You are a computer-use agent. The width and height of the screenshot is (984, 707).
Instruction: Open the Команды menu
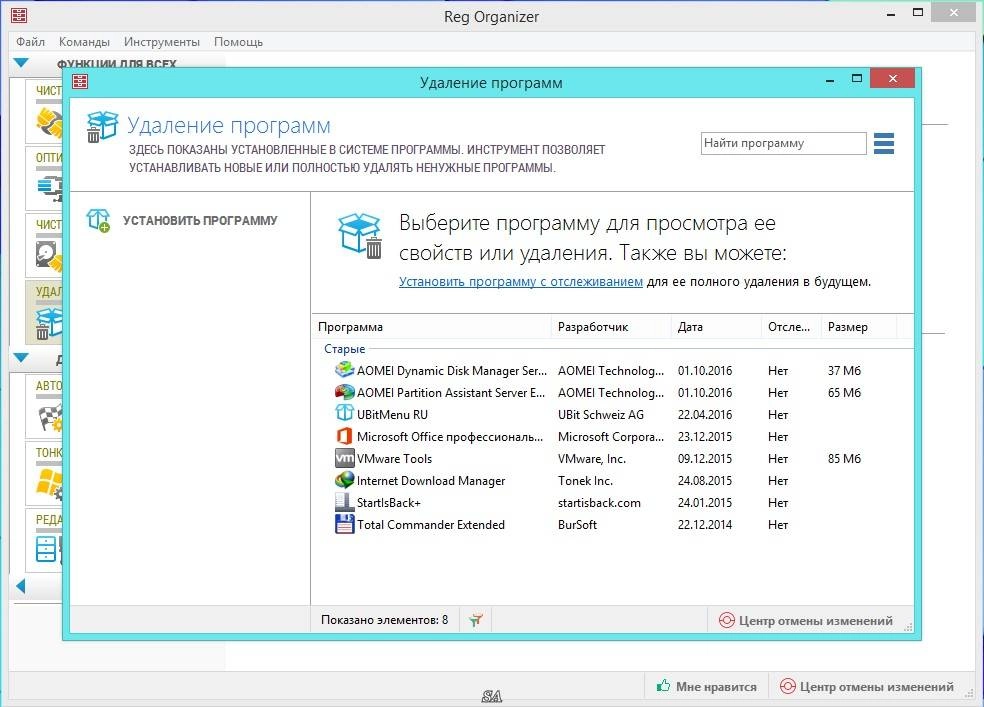tap(84, 41)
